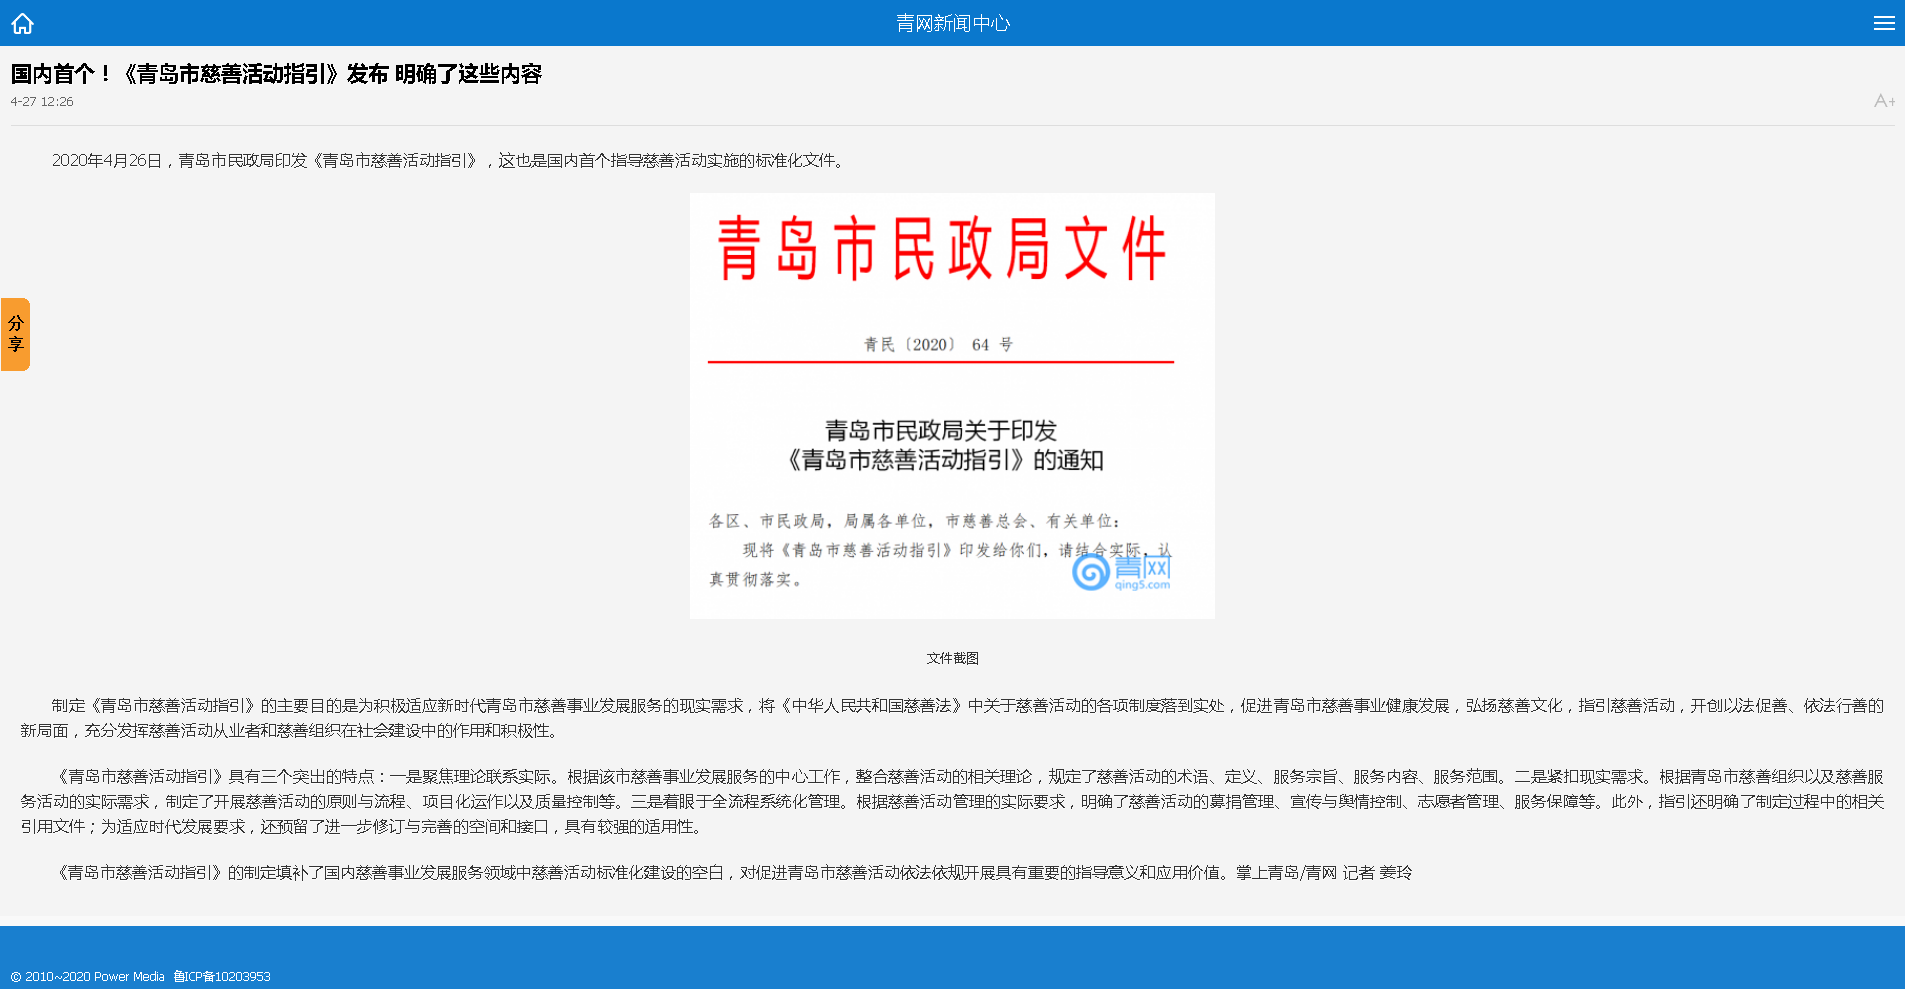Click the opening paragraph starting 2020年4月26日
Screen dimensions: 1905x989
coord(450,161)
